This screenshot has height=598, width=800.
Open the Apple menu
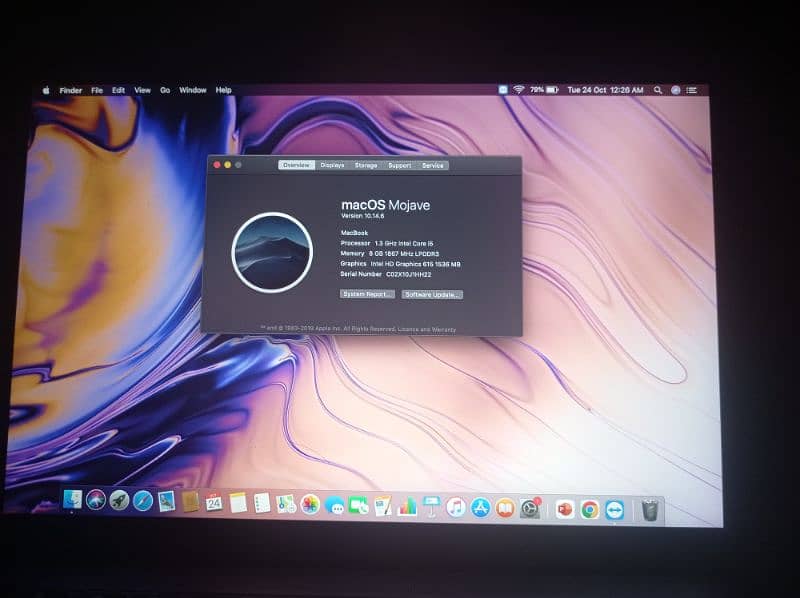pyautogui.click(x=46, y=90)
